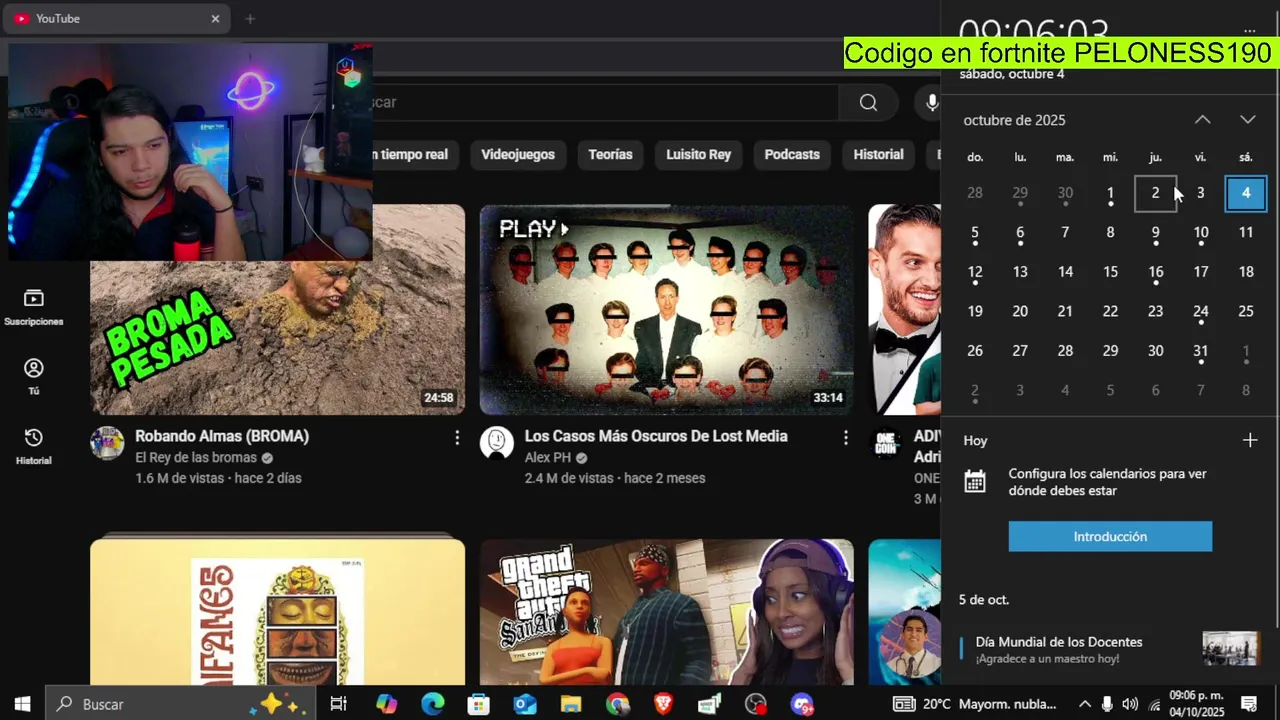
Task: Select October 10 in calendar
Action: coord(1200,233)
